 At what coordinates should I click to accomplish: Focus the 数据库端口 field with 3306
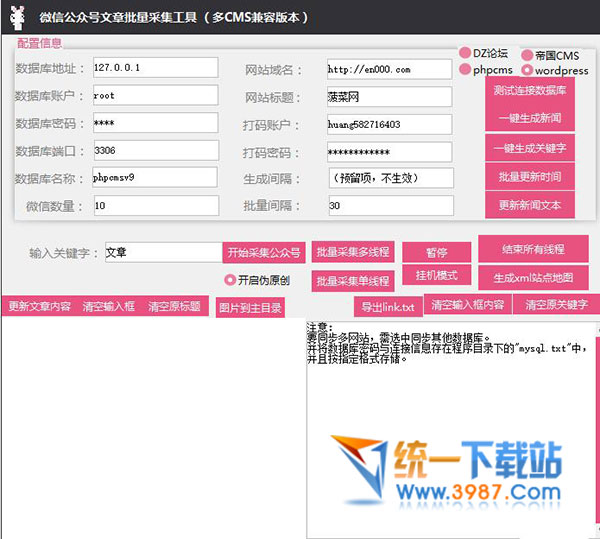pyautogui.click(x=157, y=150)
